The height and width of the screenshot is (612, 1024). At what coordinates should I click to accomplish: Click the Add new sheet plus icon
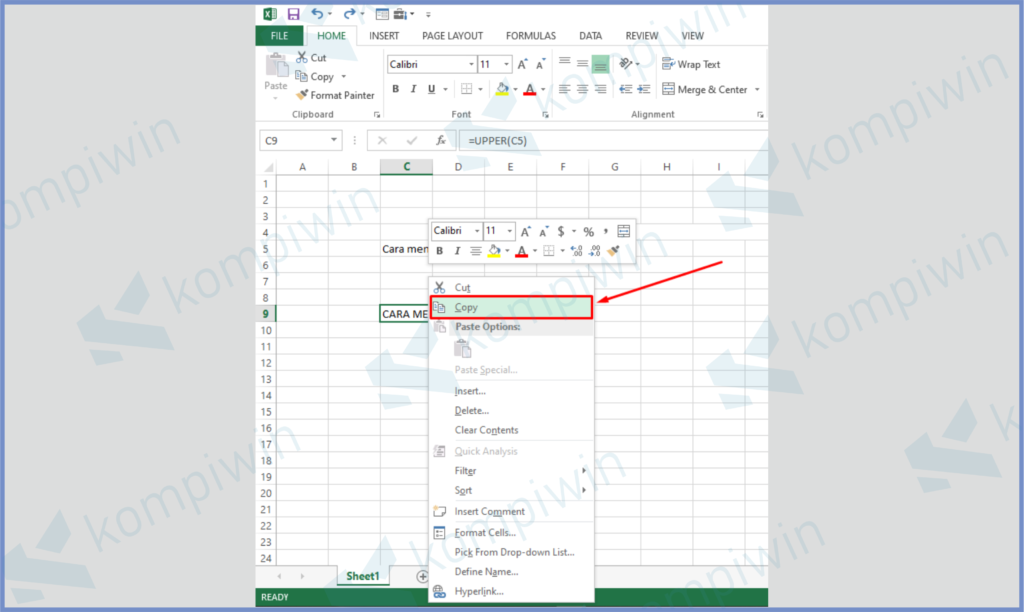click(x=422, y=577)
